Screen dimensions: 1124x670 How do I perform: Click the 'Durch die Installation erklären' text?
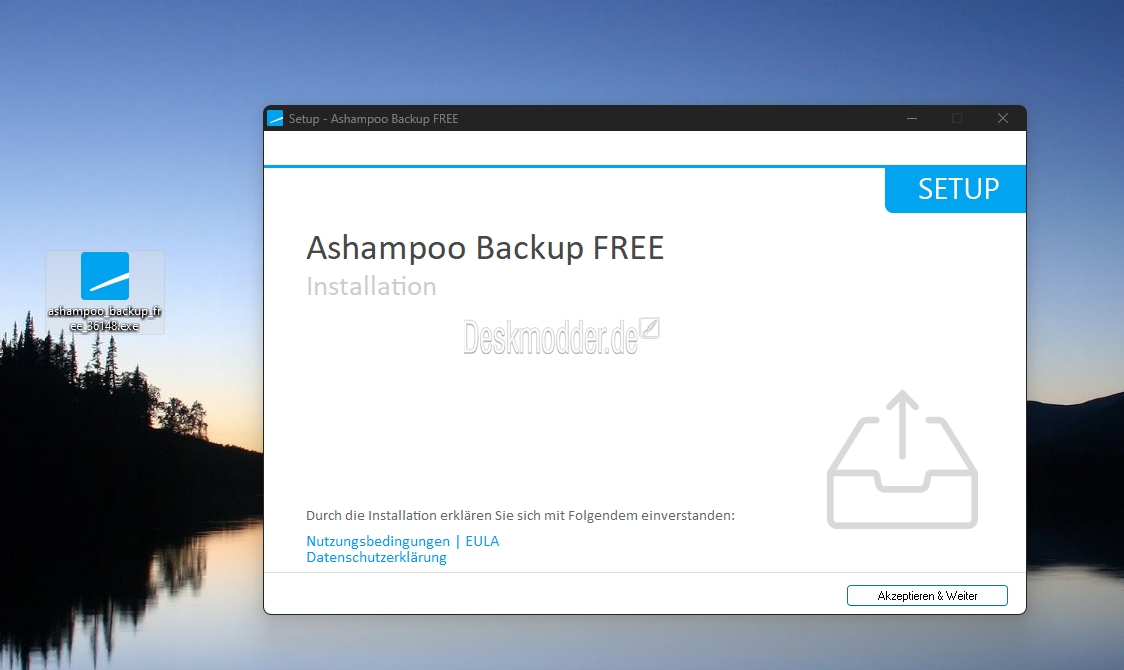pyautogui.click(x=520, y=515)
